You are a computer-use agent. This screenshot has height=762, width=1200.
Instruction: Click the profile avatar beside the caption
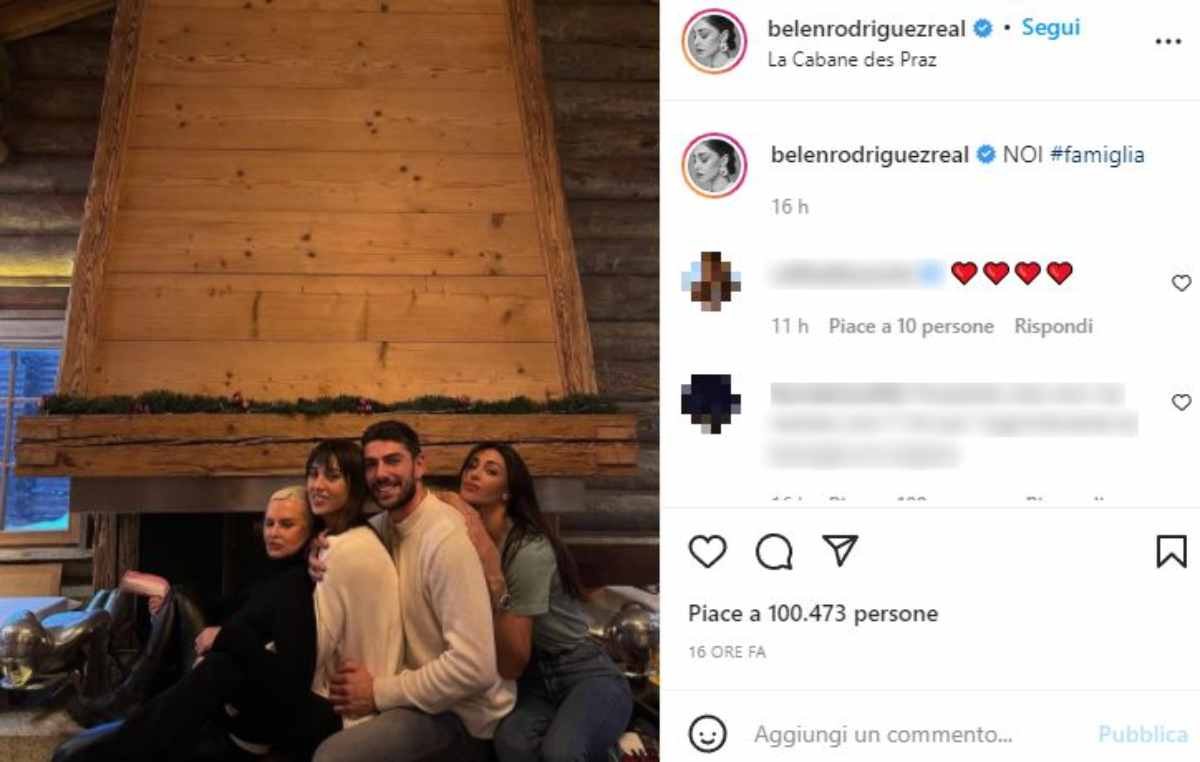pyautogui.click(x=714, y=155)
